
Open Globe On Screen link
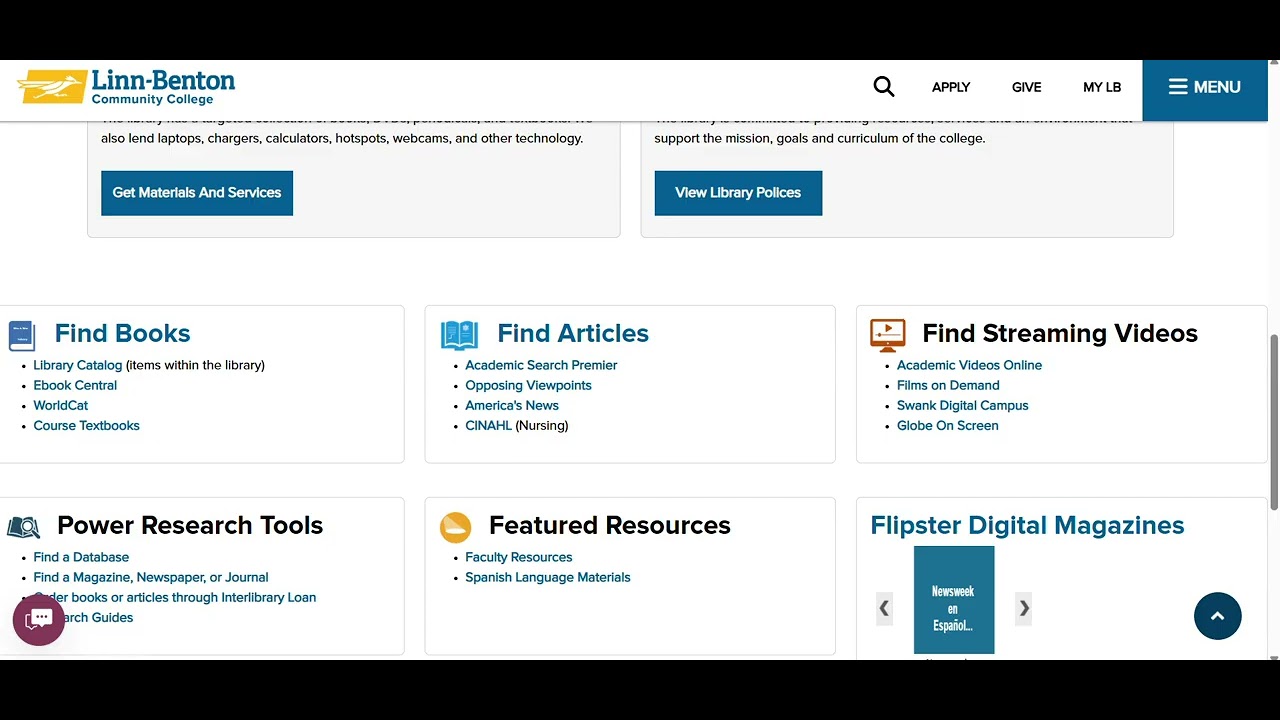tap(948, 425)
